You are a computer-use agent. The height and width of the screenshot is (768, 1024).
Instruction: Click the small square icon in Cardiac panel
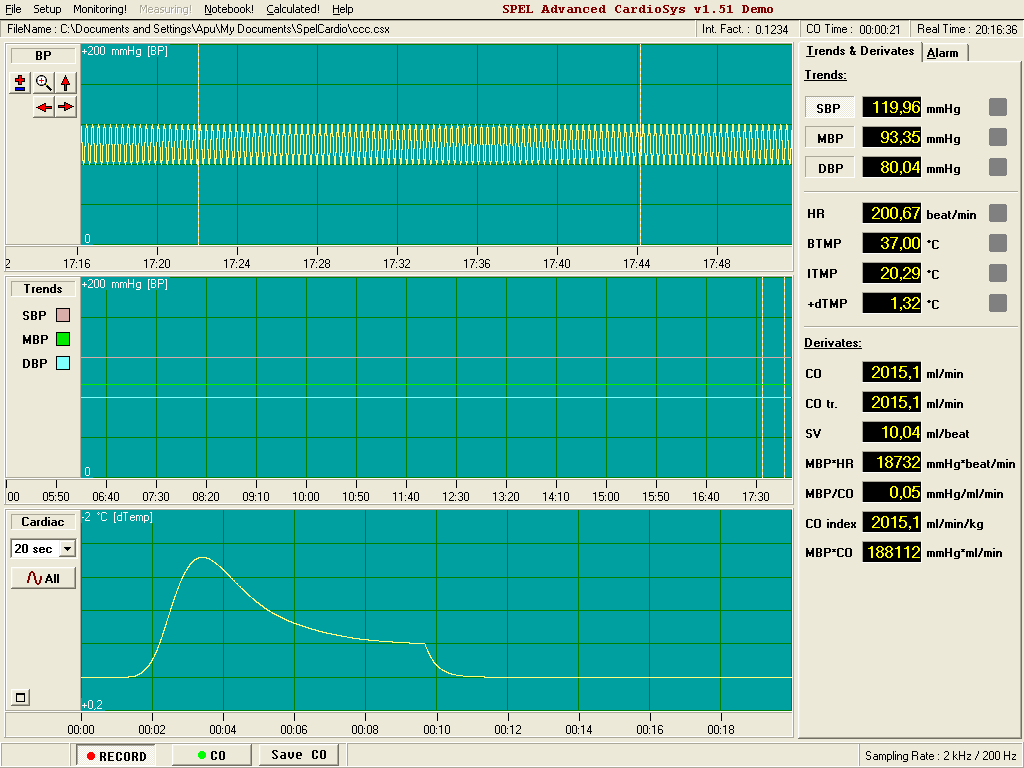tap(21, 697)
